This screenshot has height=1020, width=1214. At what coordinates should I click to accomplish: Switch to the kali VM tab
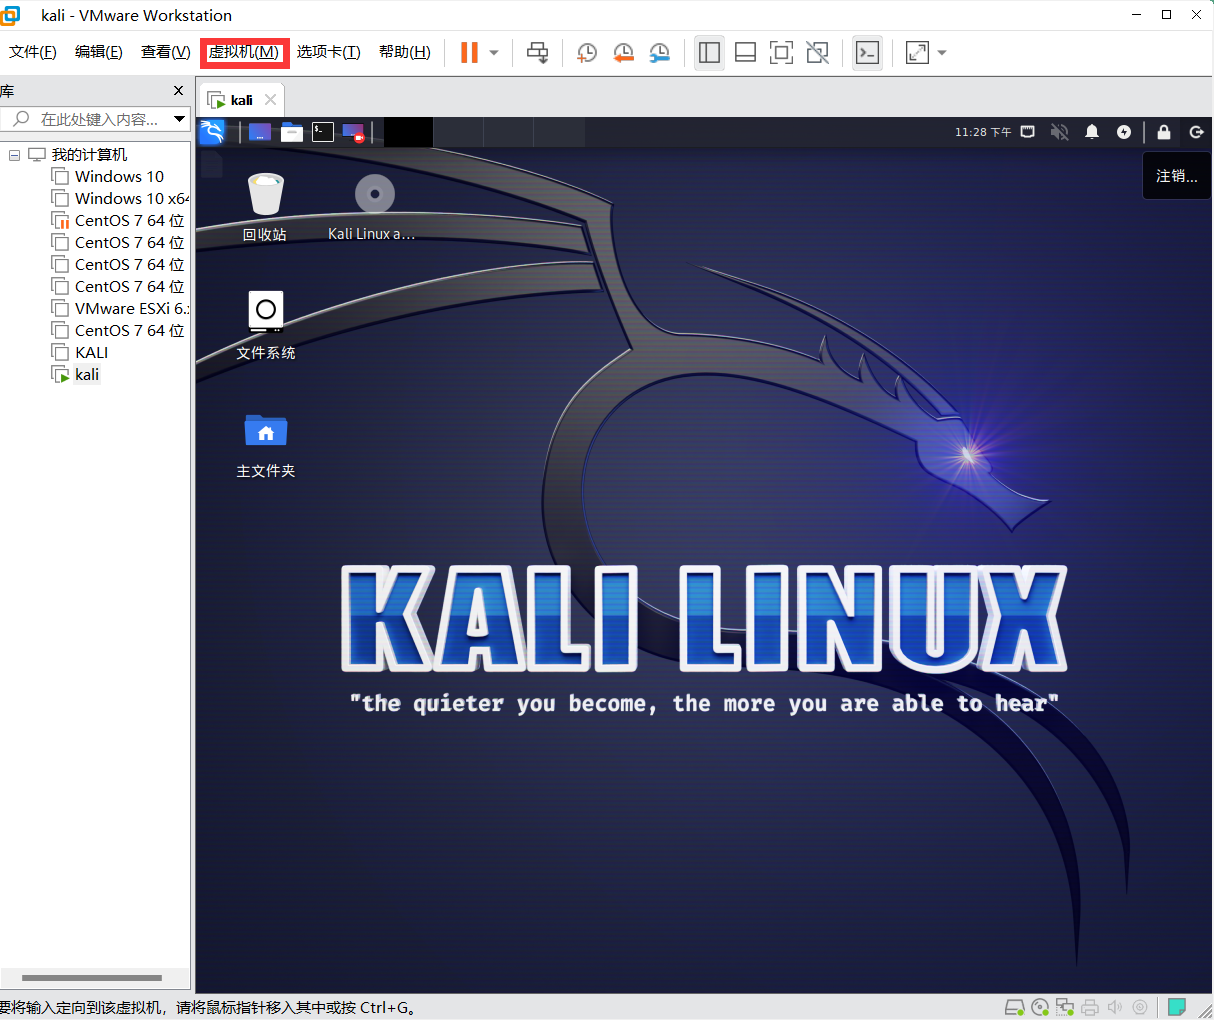coord(242,100)
